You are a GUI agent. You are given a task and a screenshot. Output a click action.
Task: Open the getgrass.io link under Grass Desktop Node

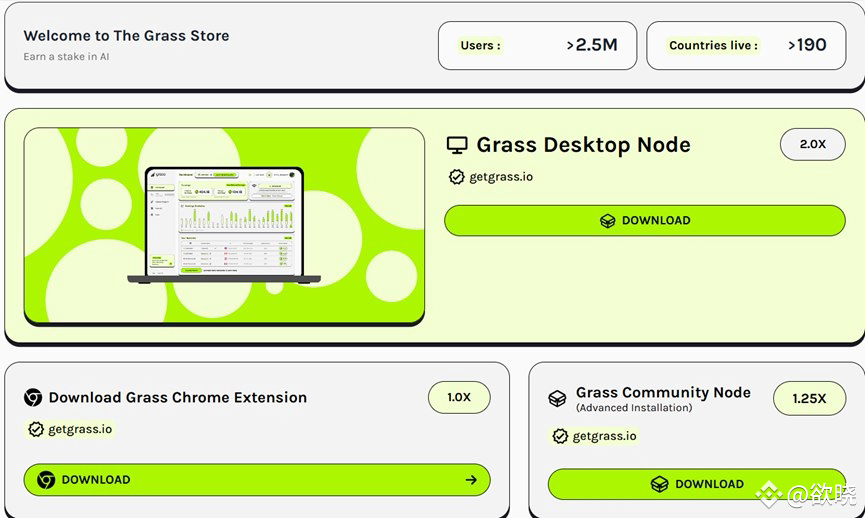(x=501, y=177)
